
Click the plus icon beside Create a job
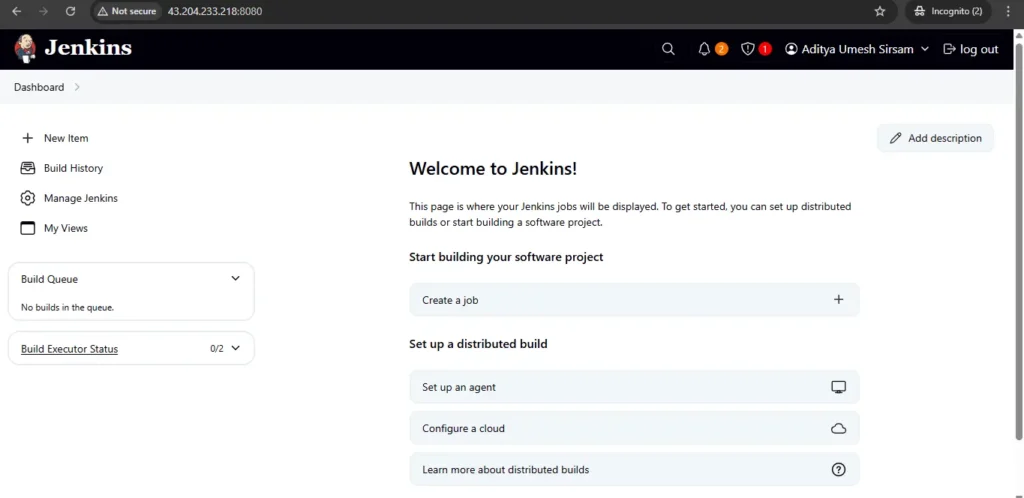tap(838, 300)
